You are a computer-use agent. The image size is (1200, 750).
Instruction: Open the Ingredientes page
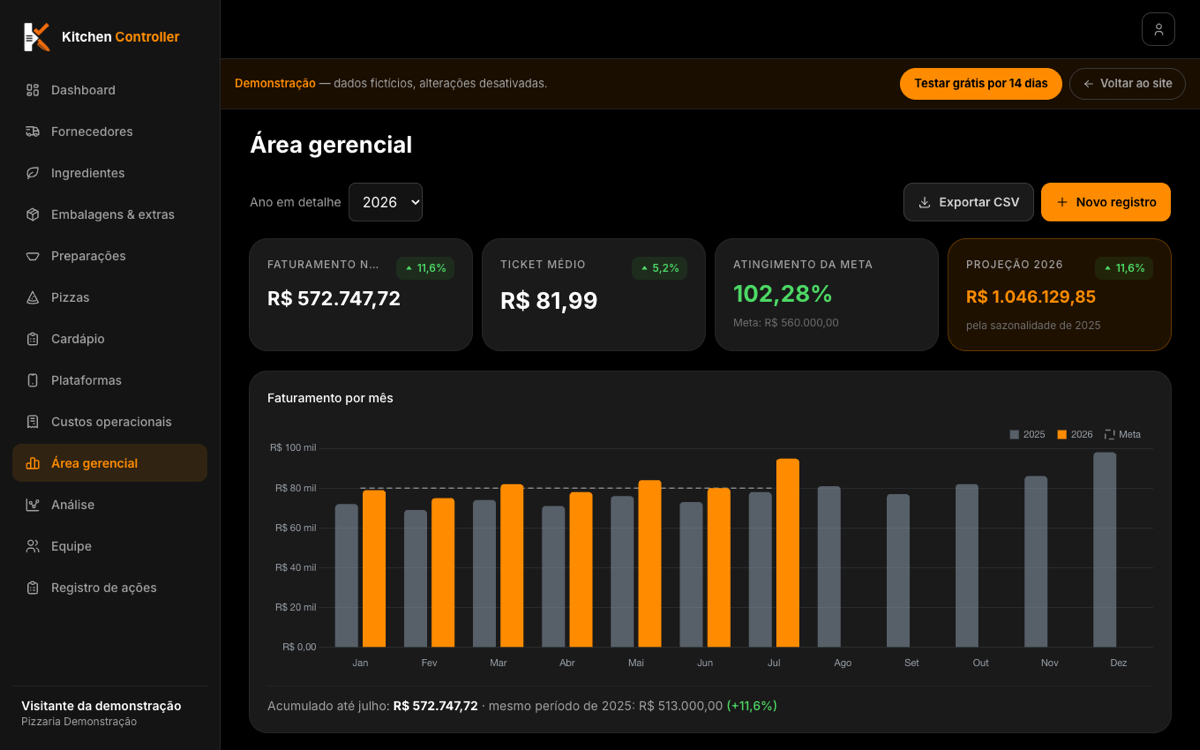point(109,173)
